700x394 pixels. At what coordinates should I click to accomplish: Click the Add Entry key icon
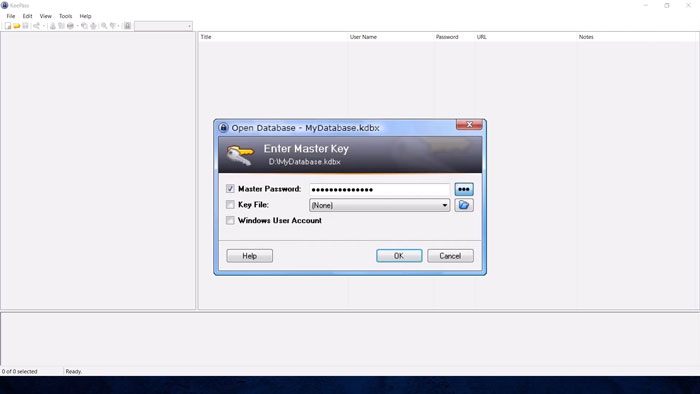[37, 26]
